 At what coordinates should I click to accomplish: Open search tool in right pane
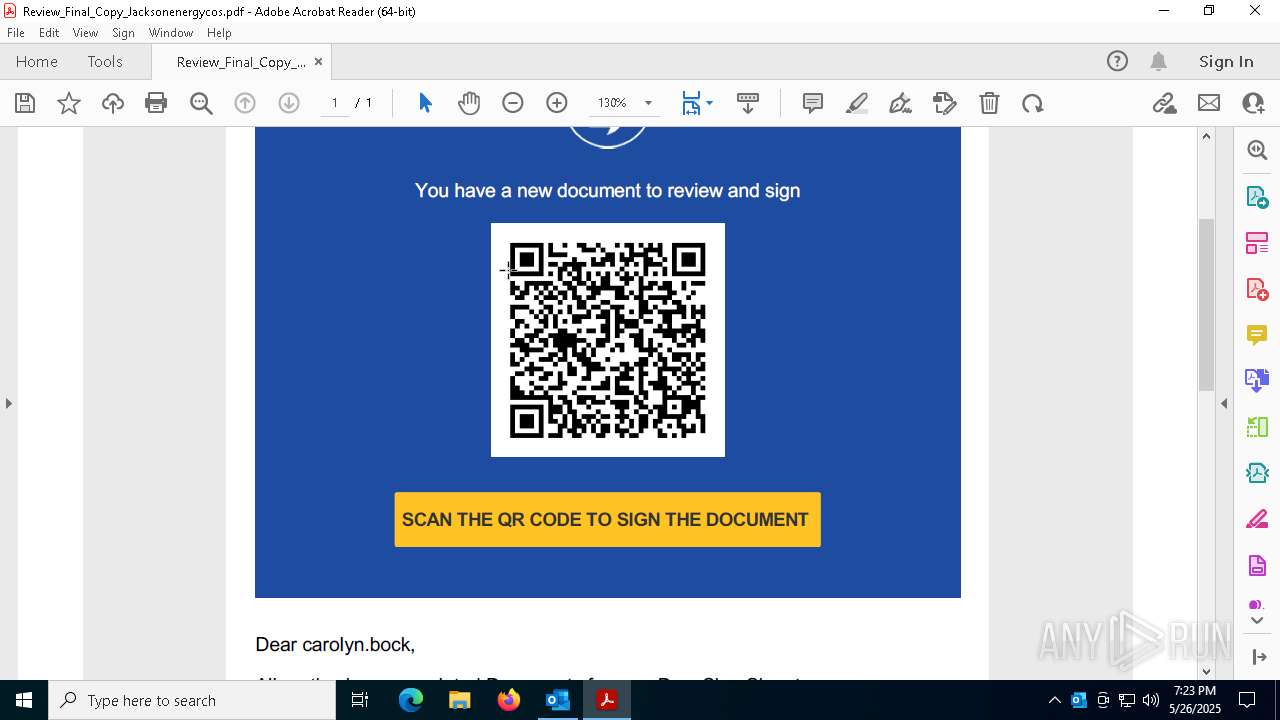click(1257, 150)
